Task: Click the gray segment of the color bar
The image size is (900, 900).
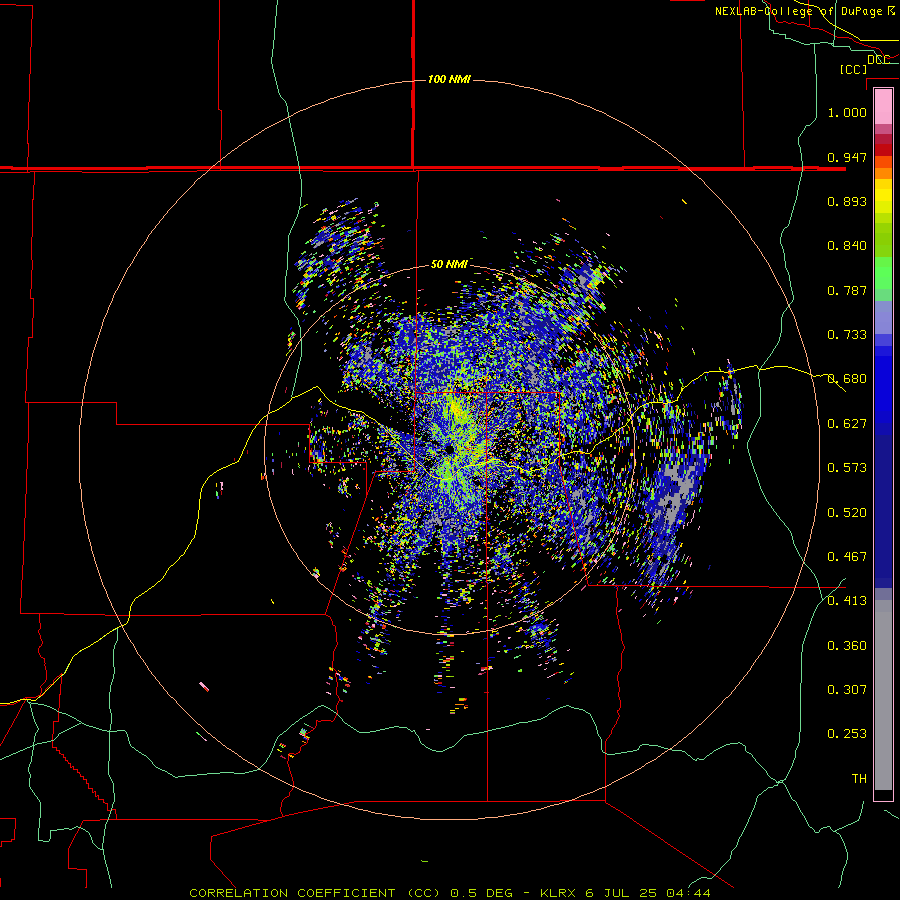Action: click(x=883, y=695)
